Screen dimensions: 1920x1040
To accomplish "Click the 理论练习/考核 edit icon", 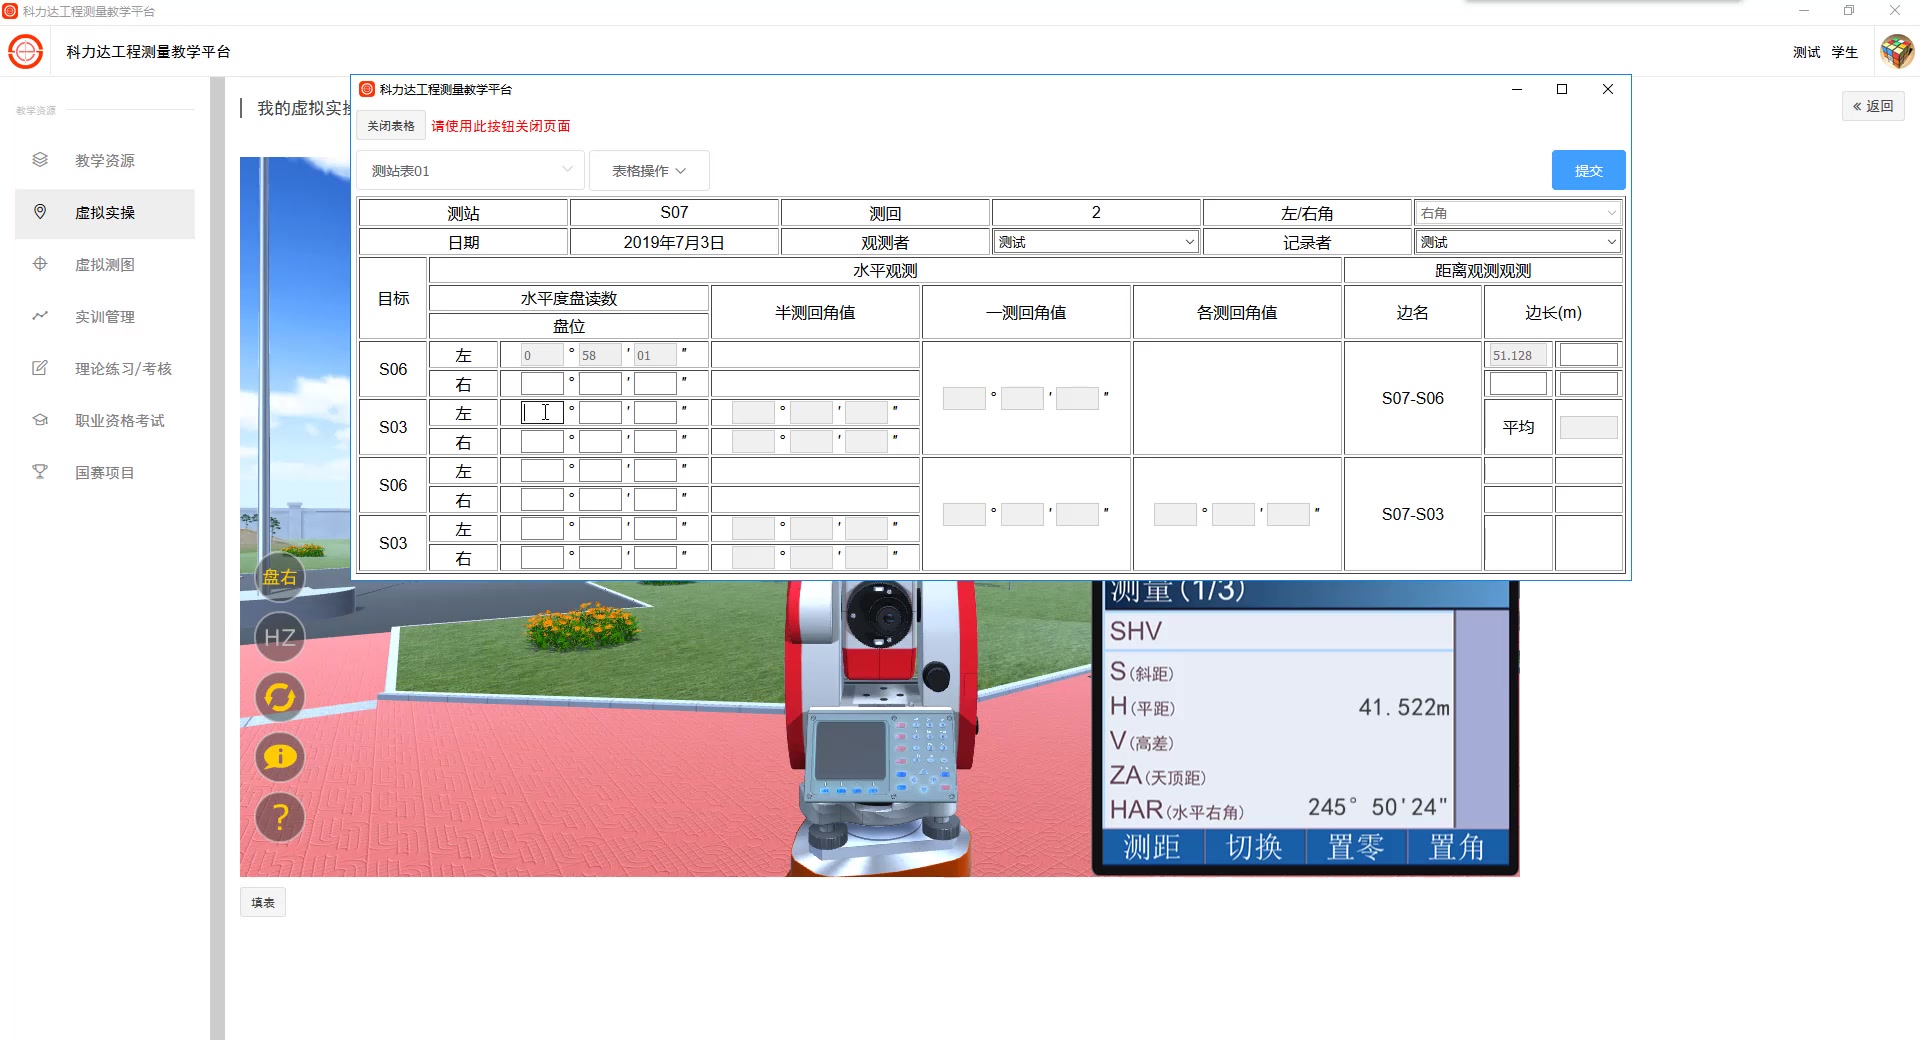I will [x=40, y=368].
